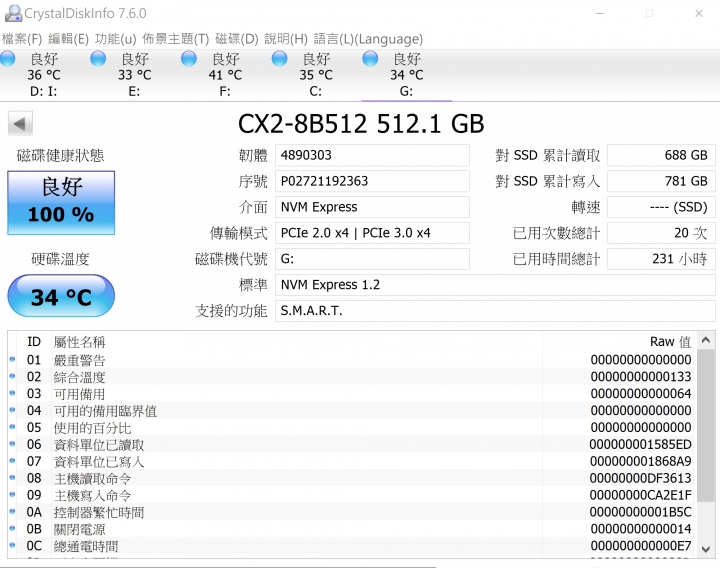The height and width of the screenshot is (568, 720).
Task: Click the blue status orb for drive F:
Action: click(x=189, y=59)
